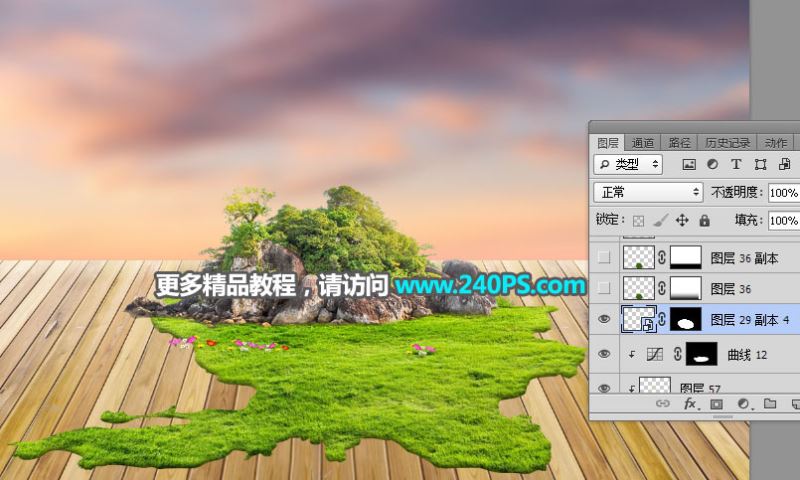800x480 pixels.
Task: Select the 曲线 12 mask thumbnail
Action: point(702,354)
